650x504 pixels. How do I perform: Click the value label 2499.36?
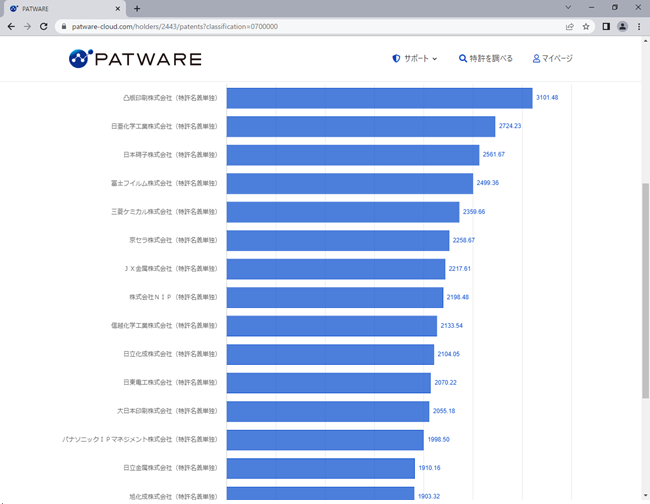[488, 183]
